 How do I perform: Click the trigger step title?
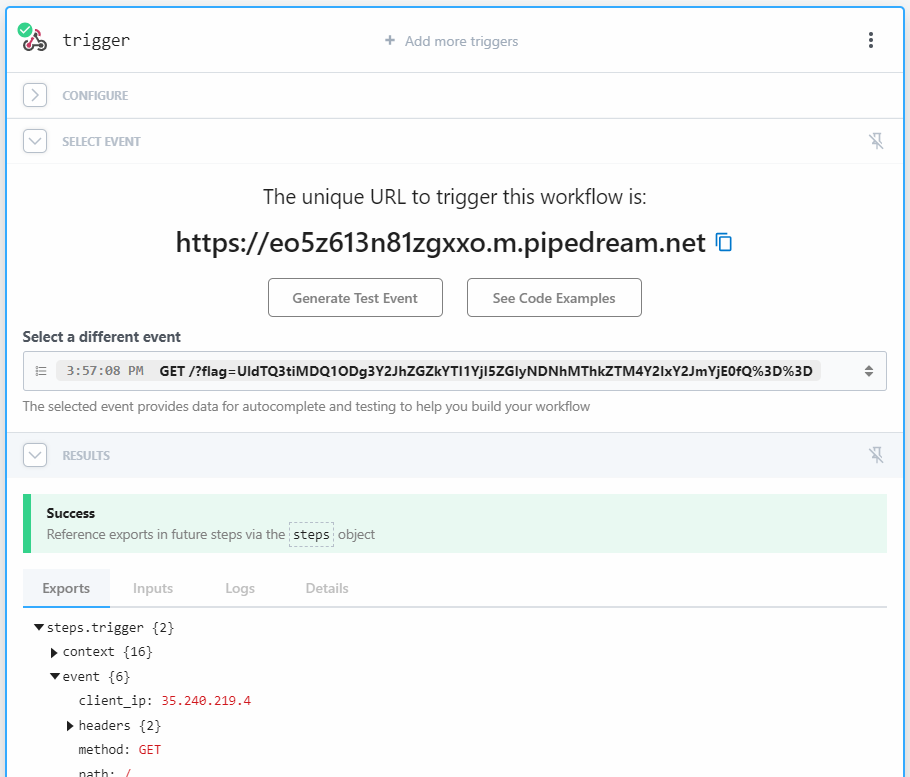96,40
